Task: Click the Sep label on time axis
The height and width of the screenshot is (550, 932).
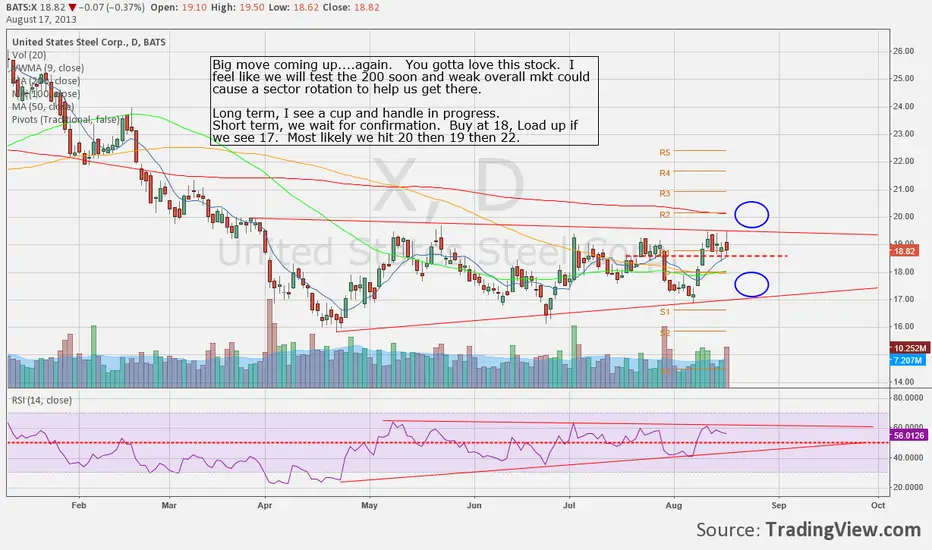Action: coord(779,505)
